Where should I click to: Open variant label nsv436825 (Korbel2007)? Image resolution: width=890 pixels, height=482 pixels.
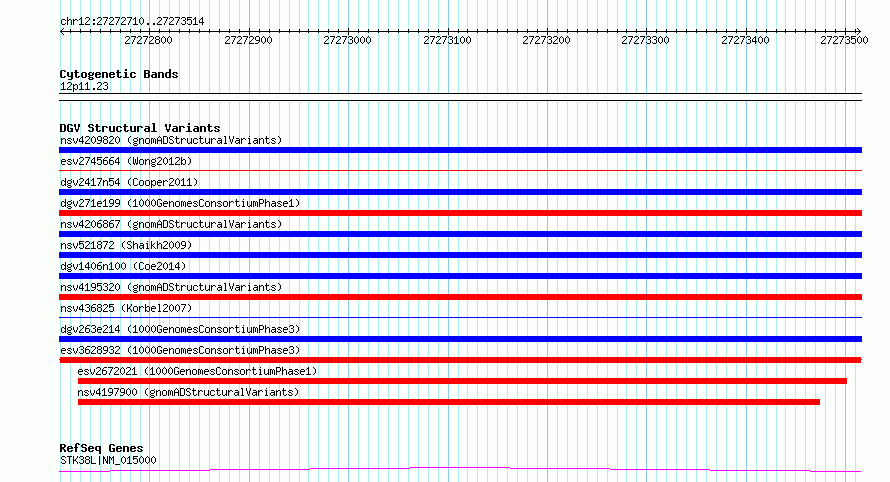click(x=126, y=308)
